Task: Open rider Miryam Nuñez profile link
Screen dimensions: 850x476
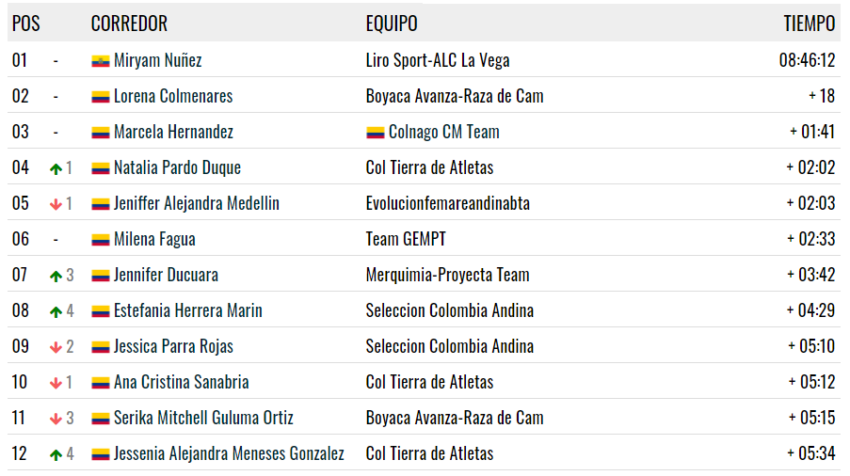Action: (158, 60)
